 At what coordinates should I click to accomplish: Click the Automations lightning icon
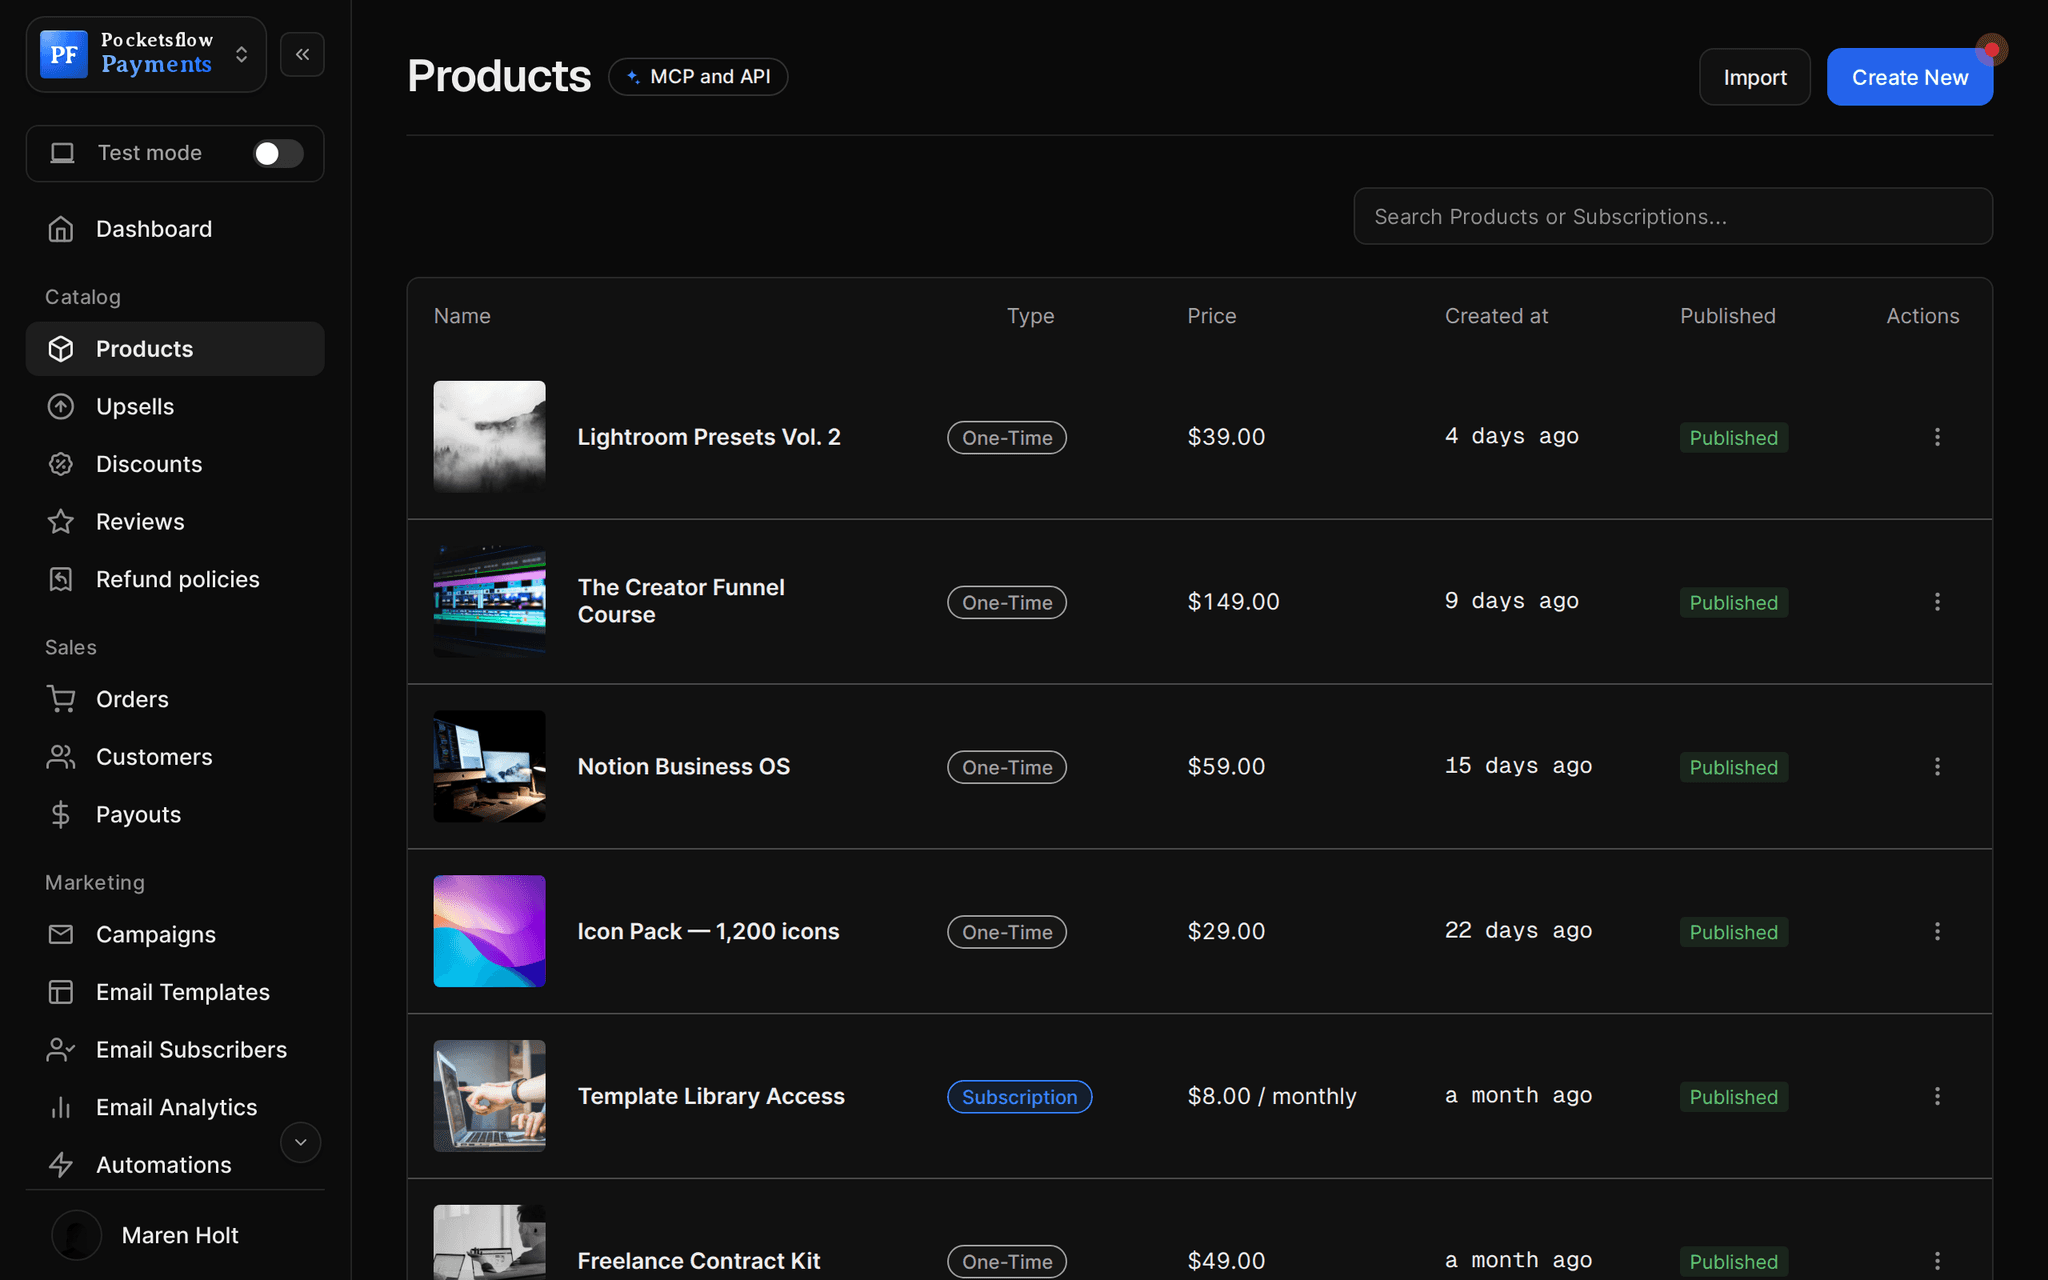pos(61,1165)
